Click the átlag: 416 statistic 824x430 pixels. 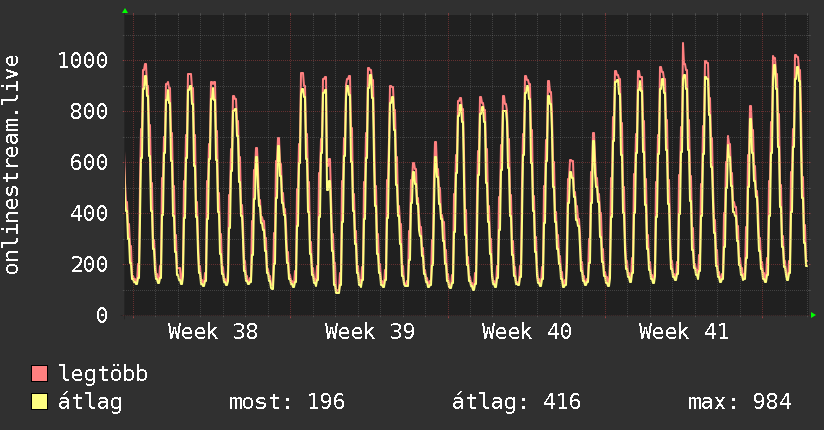(x=517, y=402)
